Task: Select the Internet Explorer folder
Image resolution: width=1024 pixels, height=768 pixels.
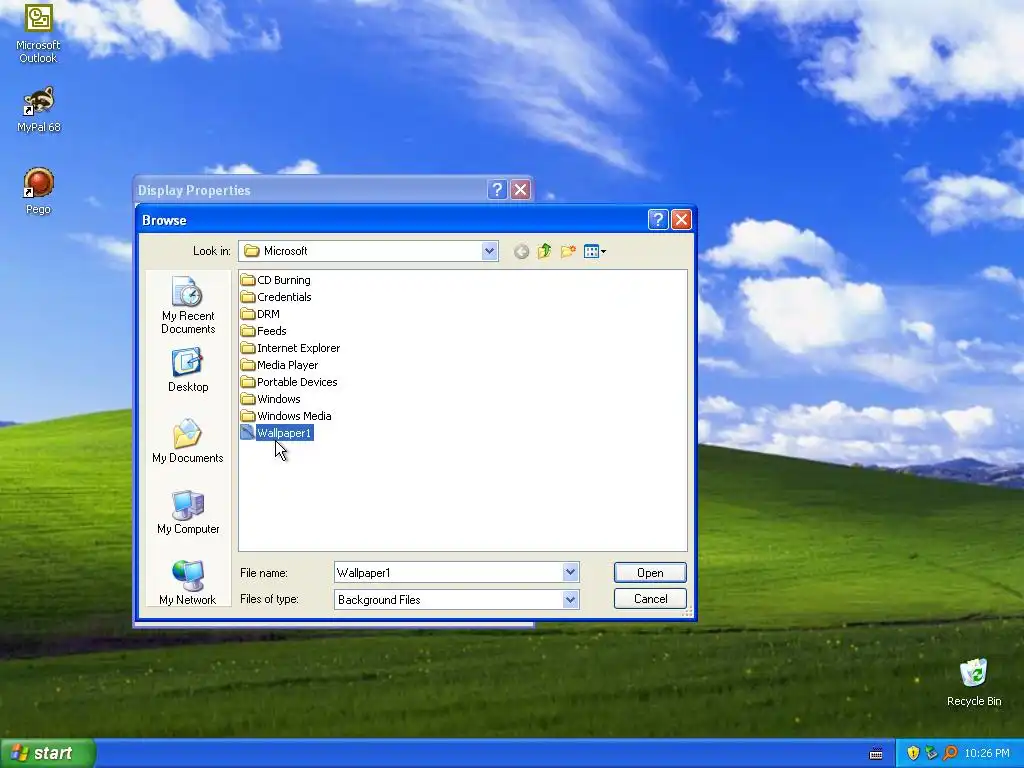Action: click(290, 348)
